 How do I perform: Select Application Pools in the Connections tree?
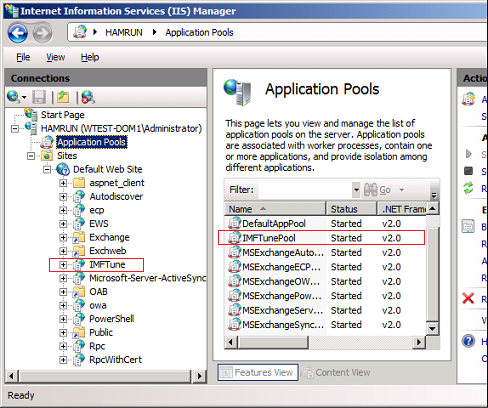(x=92, y=142)
